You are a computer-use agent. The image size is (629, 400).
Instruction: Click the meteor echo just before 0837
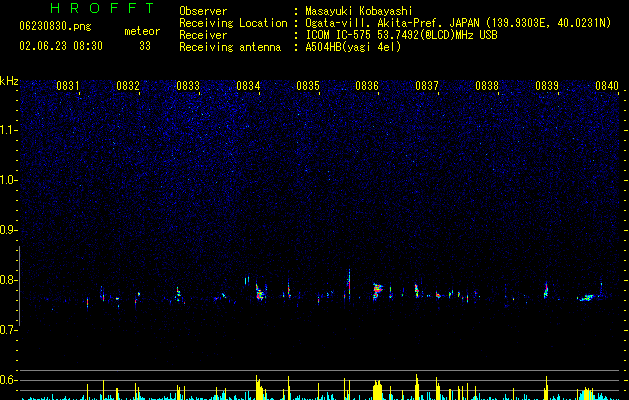point(416,290)
